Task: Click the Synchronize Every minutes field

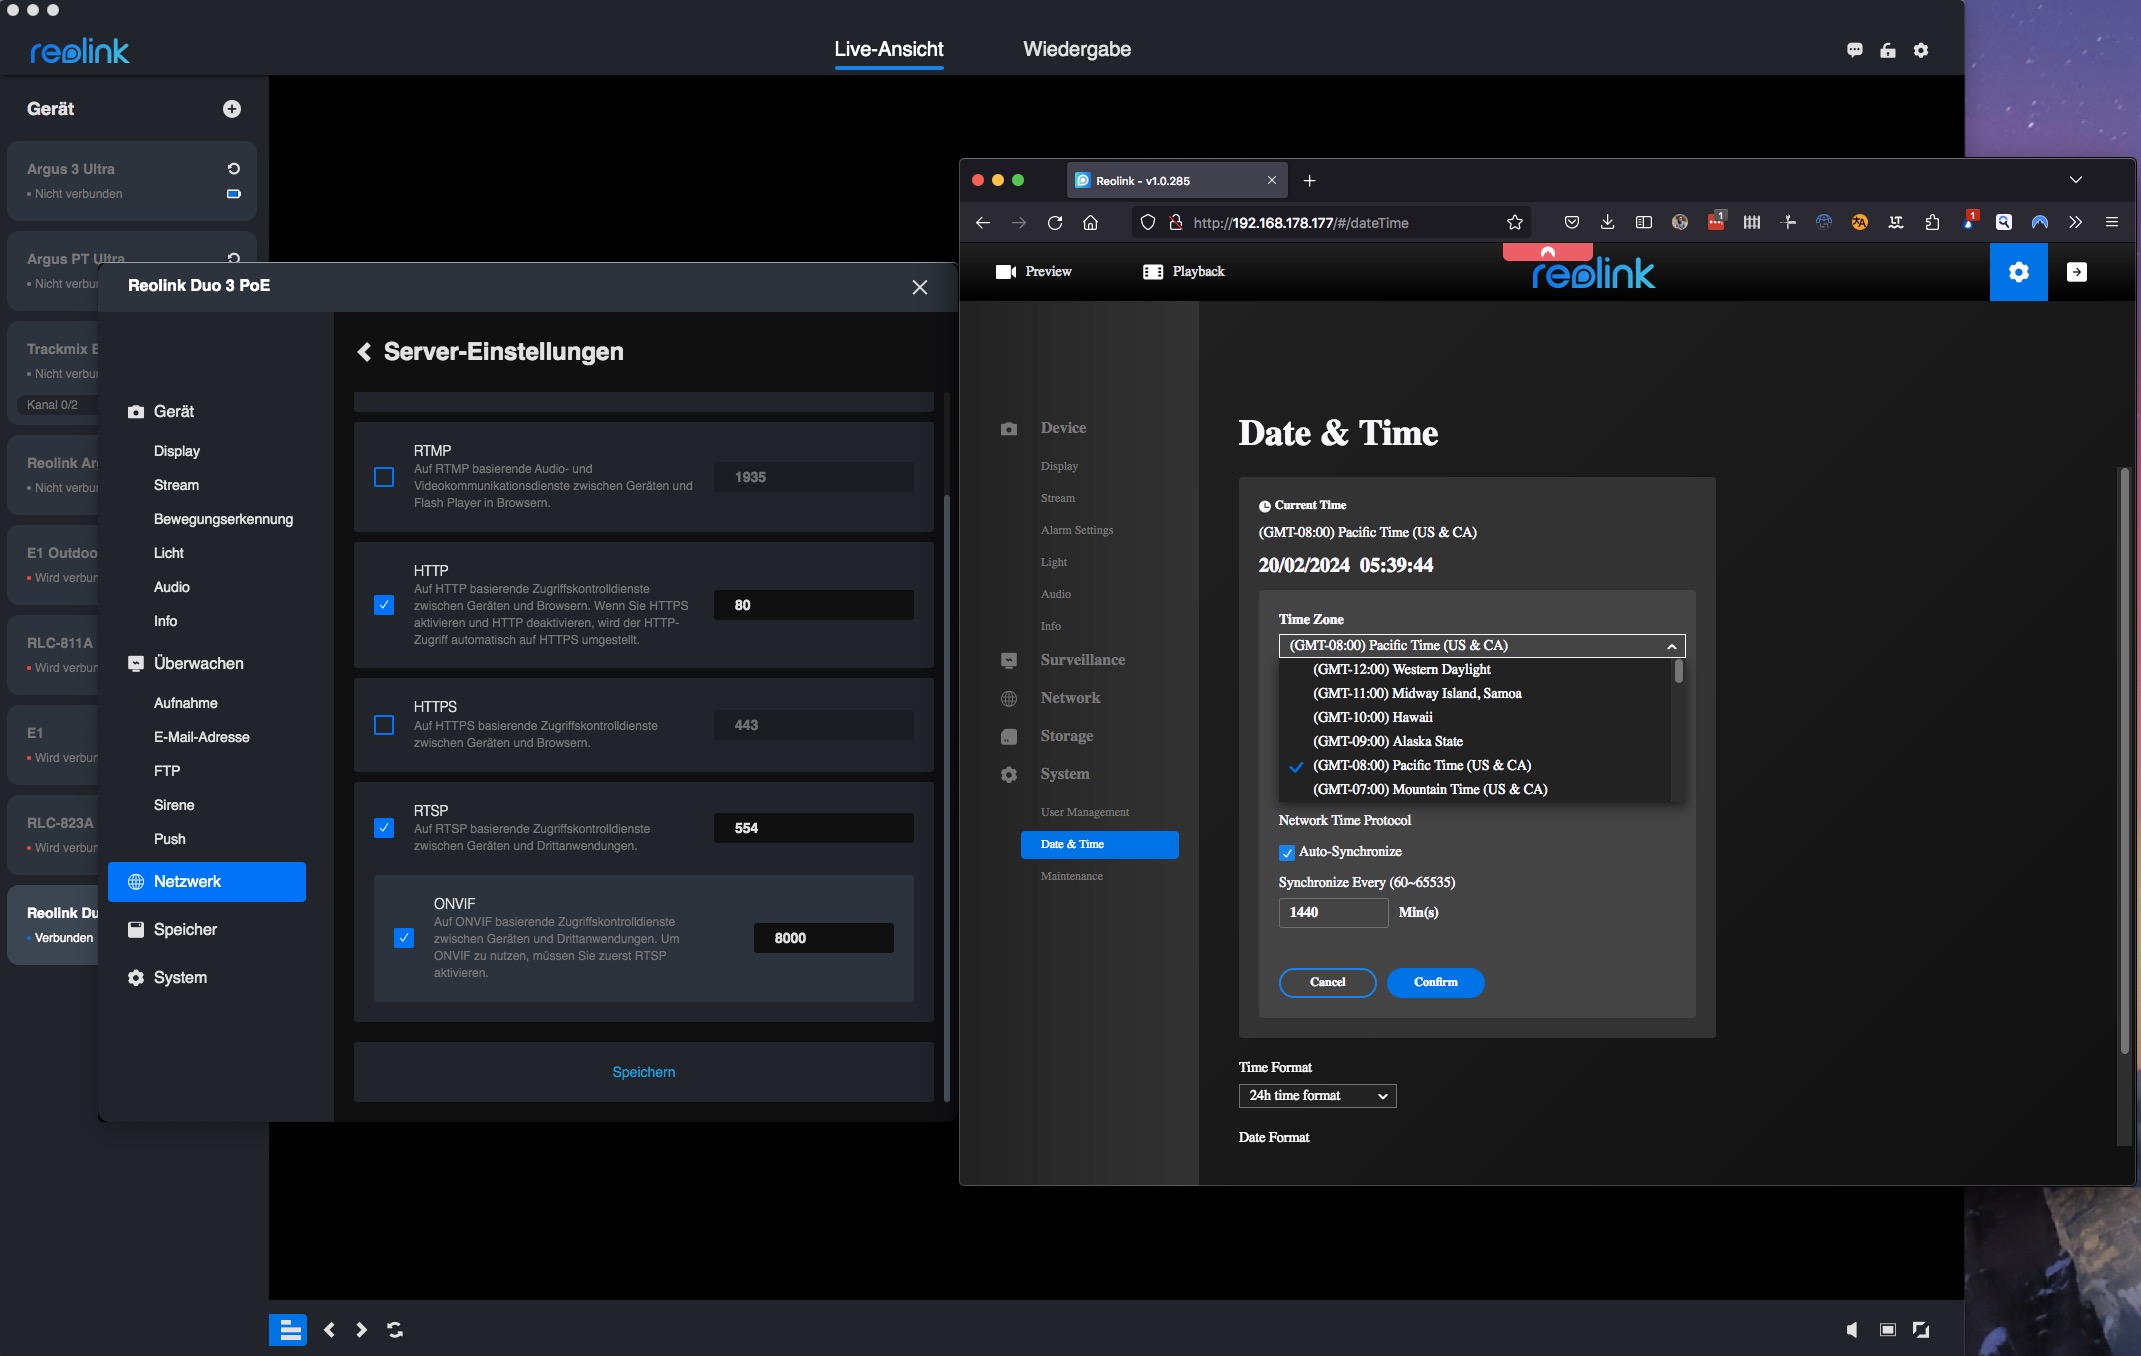Action: pos(1332,912)
